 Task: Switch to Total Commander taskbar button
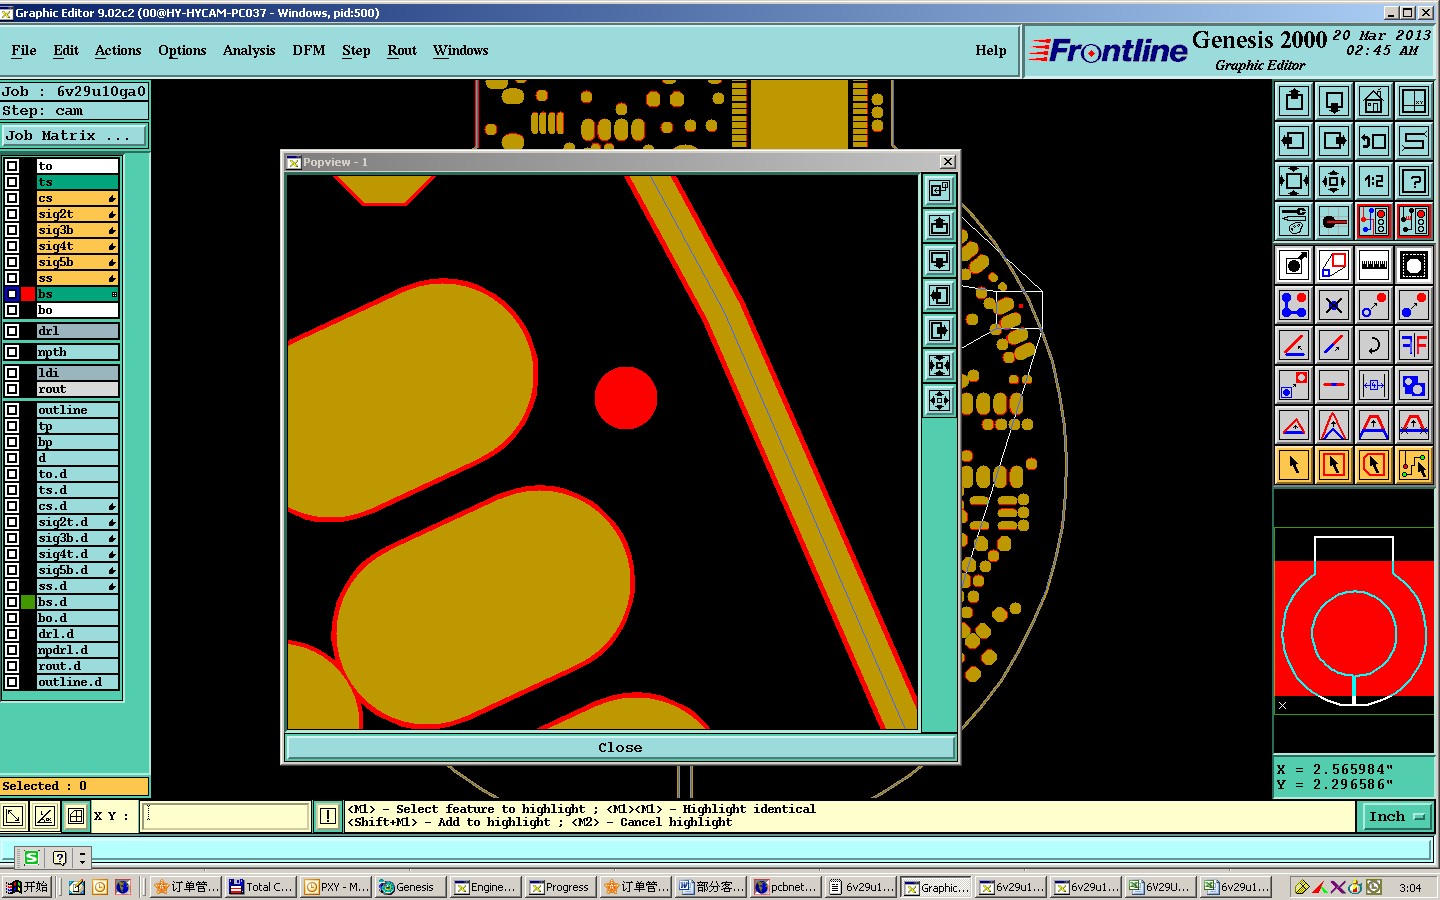coord(260,887)
